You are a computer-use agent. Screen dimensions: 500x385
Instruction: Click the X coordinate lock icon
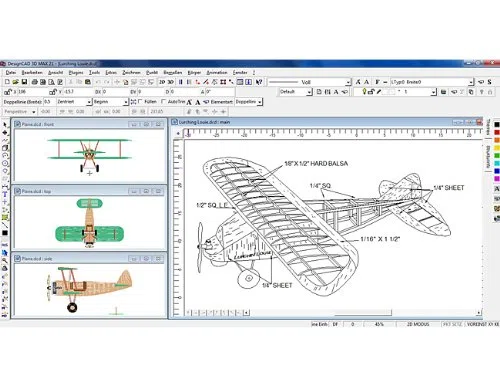8,92
